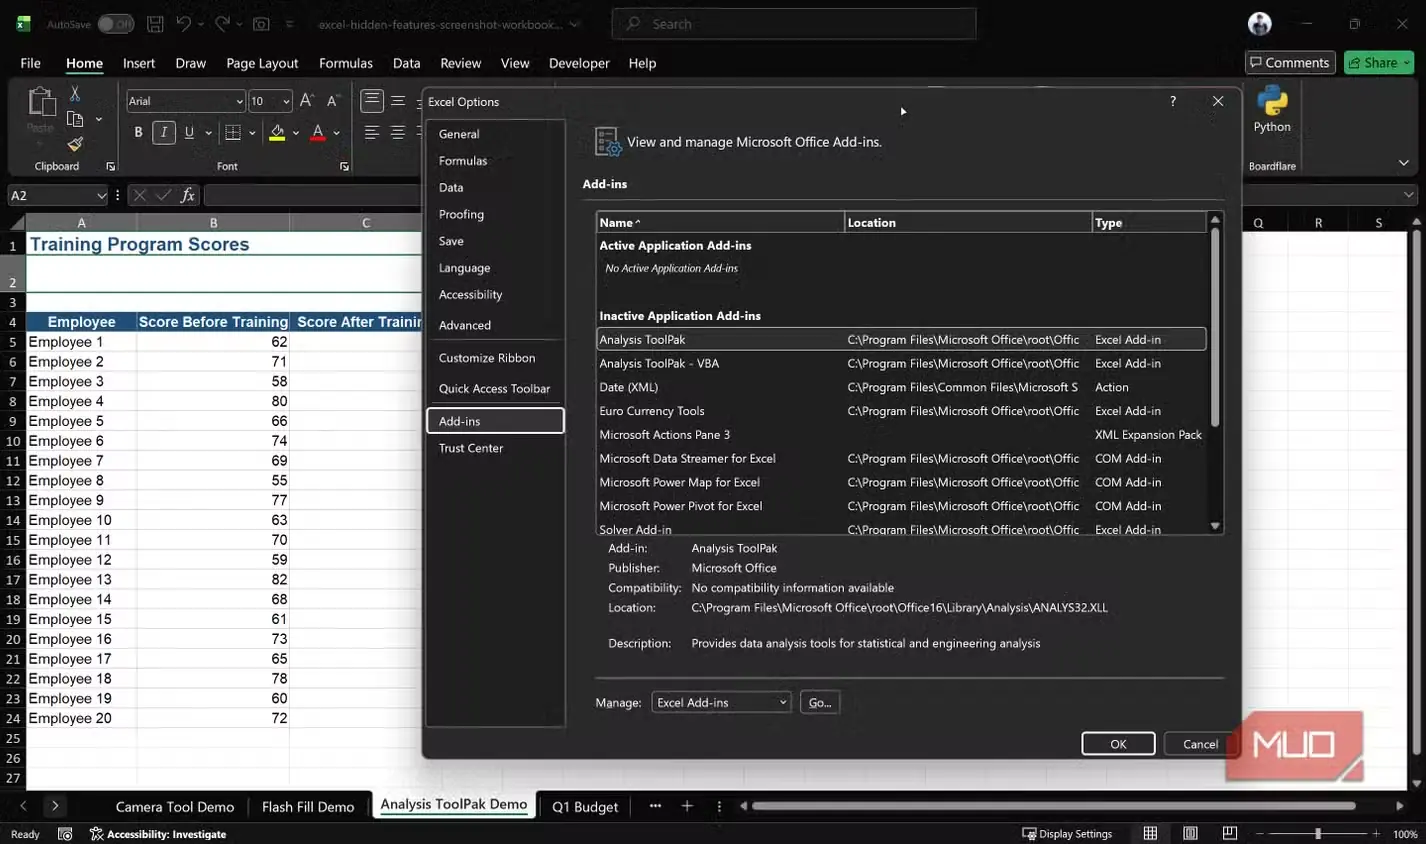Click the add-ins list scroll down arrow
1426x844 pixels.
[x=1215, y=526]
